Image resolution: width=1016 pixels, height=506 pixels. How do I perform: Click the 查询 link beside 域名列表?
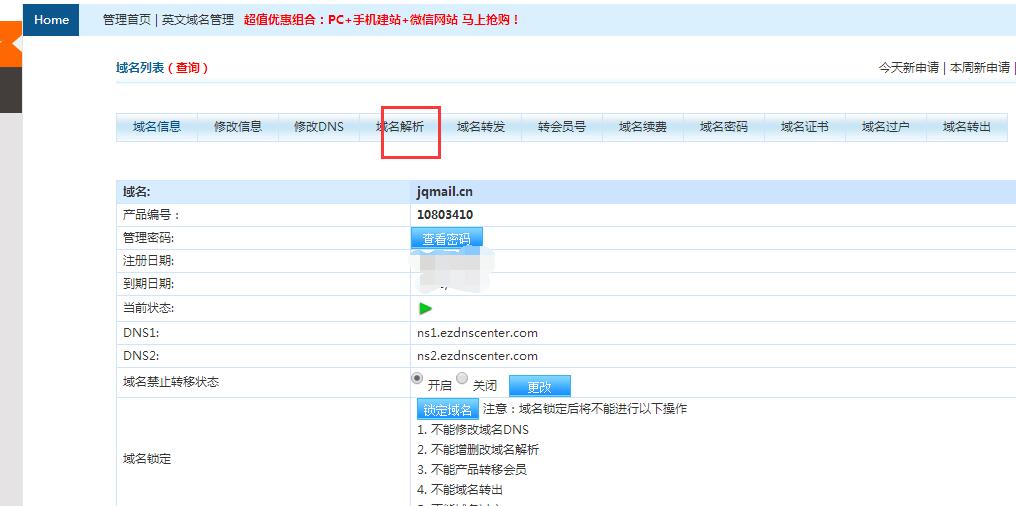tap(187, 68)
